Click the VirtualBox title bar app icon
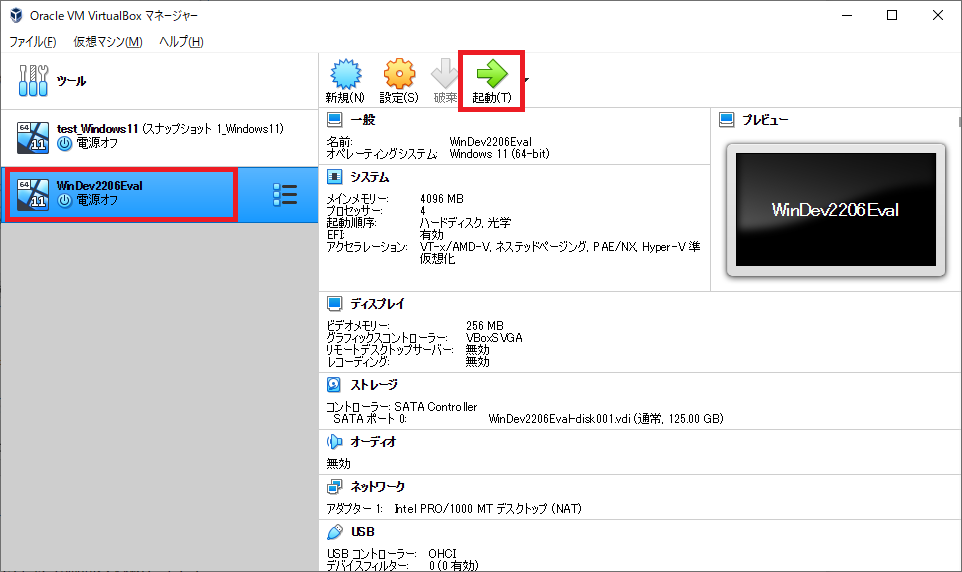 pos(16,15)
